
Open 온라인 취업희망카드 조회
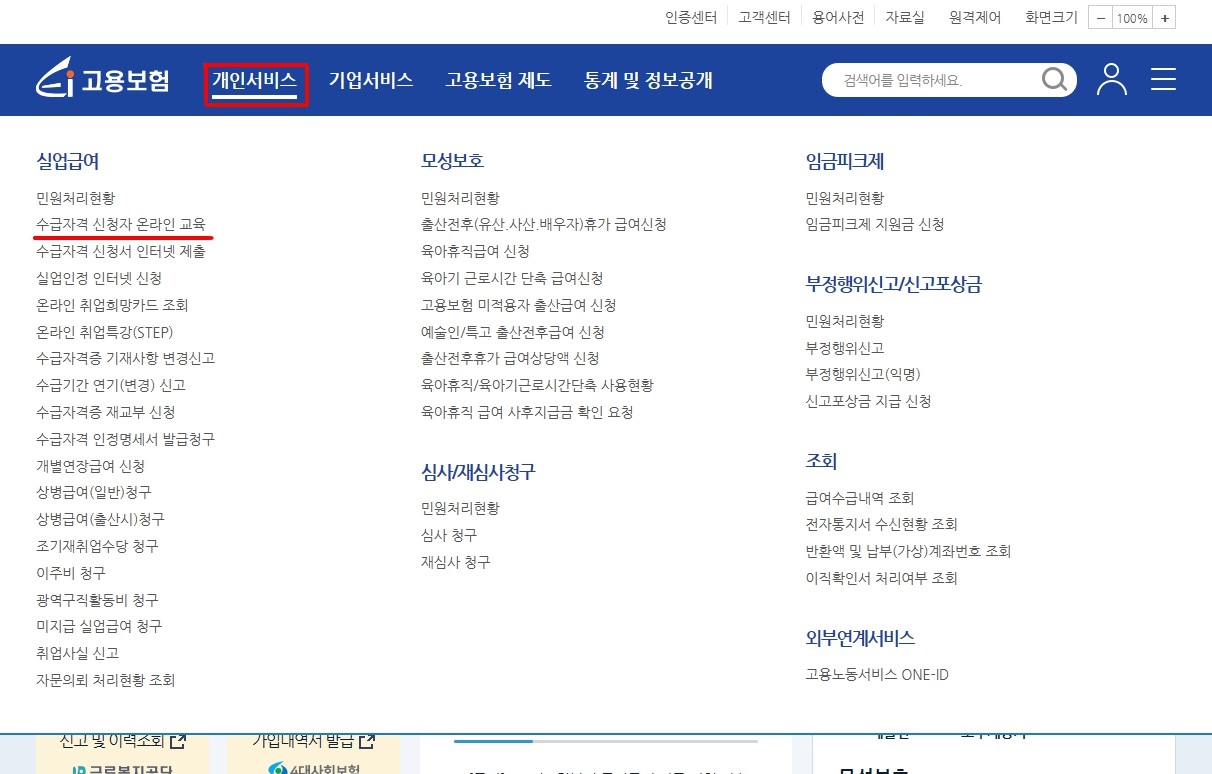pyautogui.click(x=112, y=305)
